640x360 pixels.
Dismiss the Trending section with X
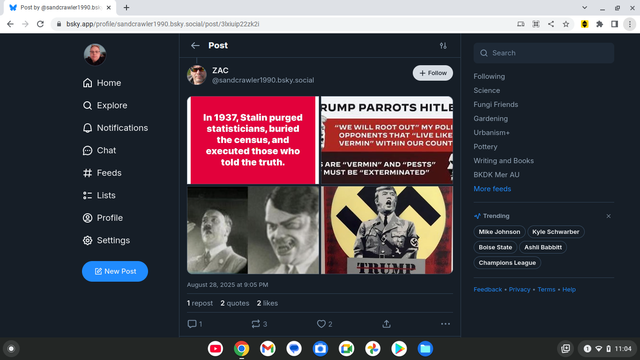609,216
